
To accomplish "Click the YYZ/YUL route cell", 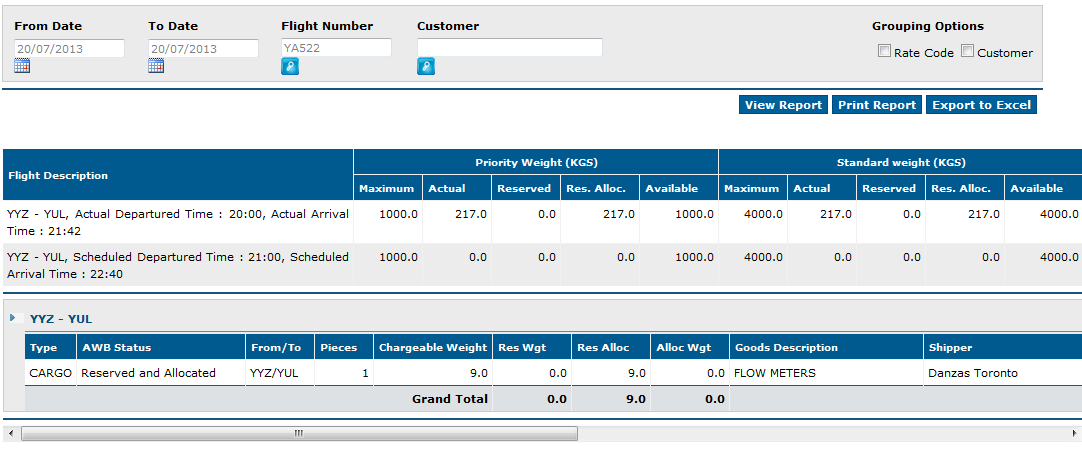I will tap(280, 373).
